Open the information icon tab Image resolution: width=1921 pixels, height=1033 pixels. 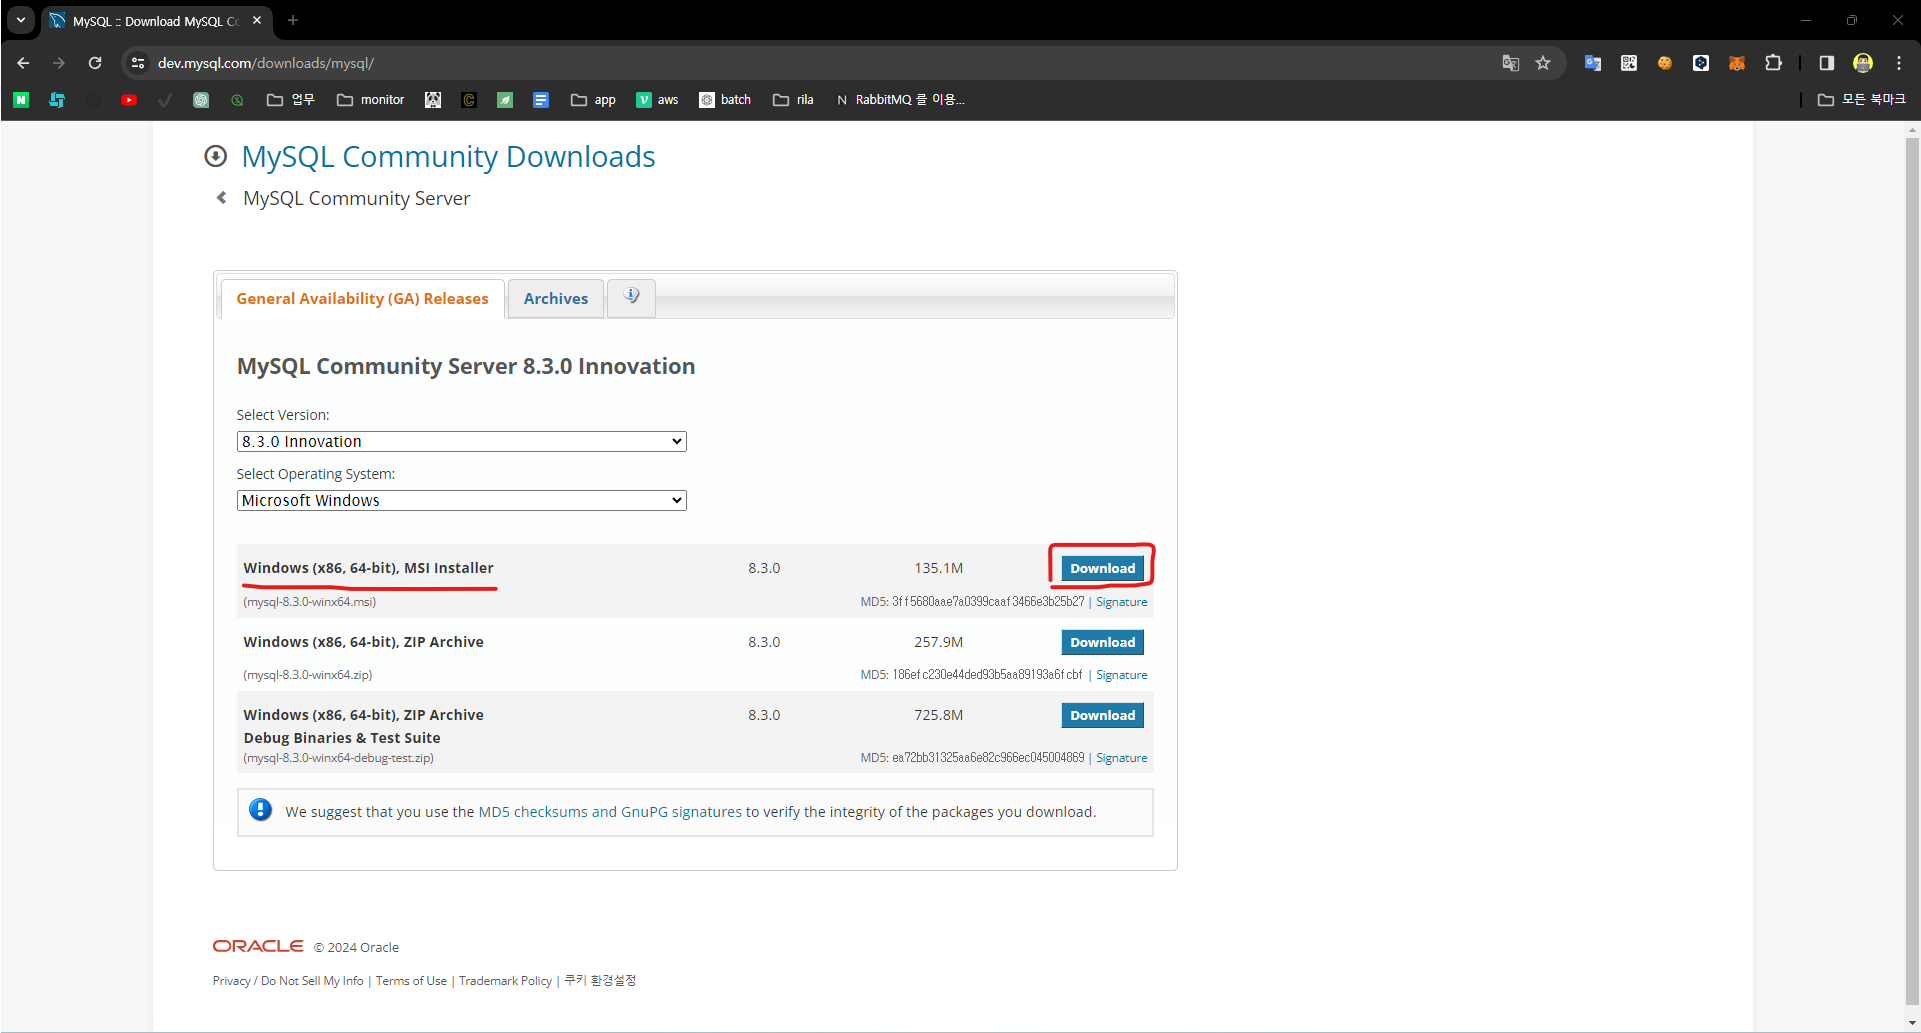(x=631, y=297)
